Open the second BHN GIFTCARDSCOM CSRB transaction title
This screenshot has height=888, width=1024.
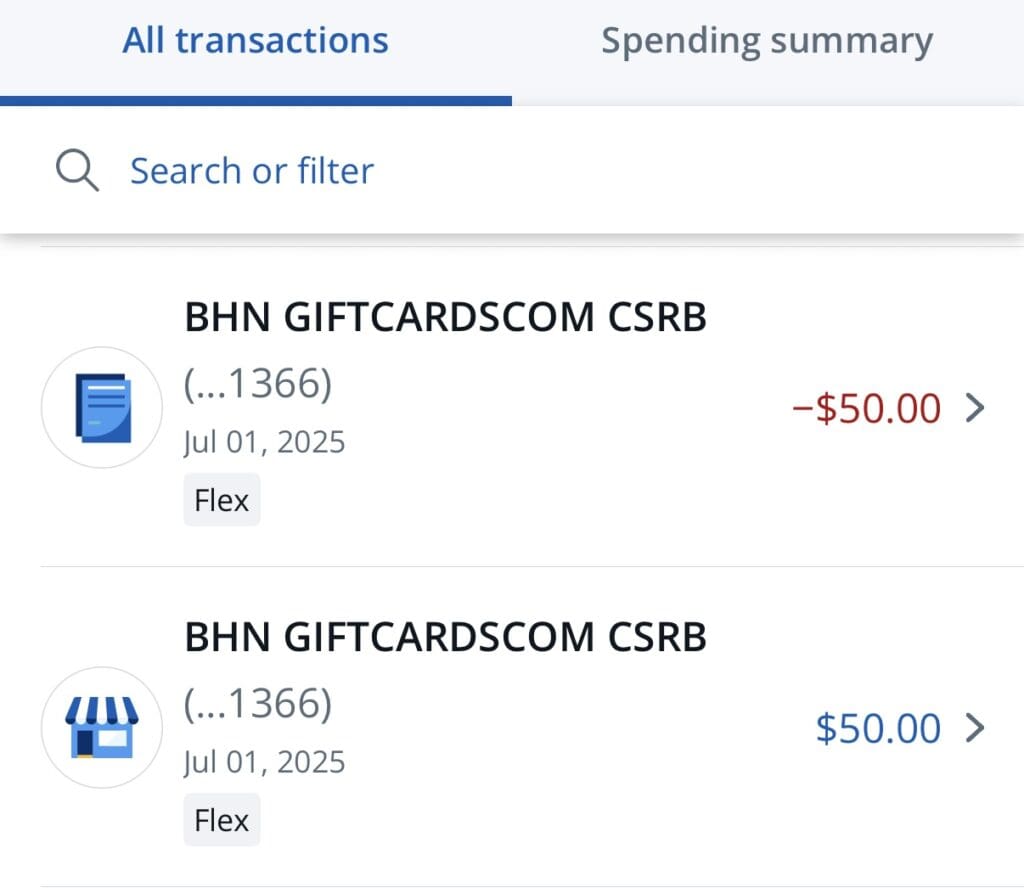point(445,637)
